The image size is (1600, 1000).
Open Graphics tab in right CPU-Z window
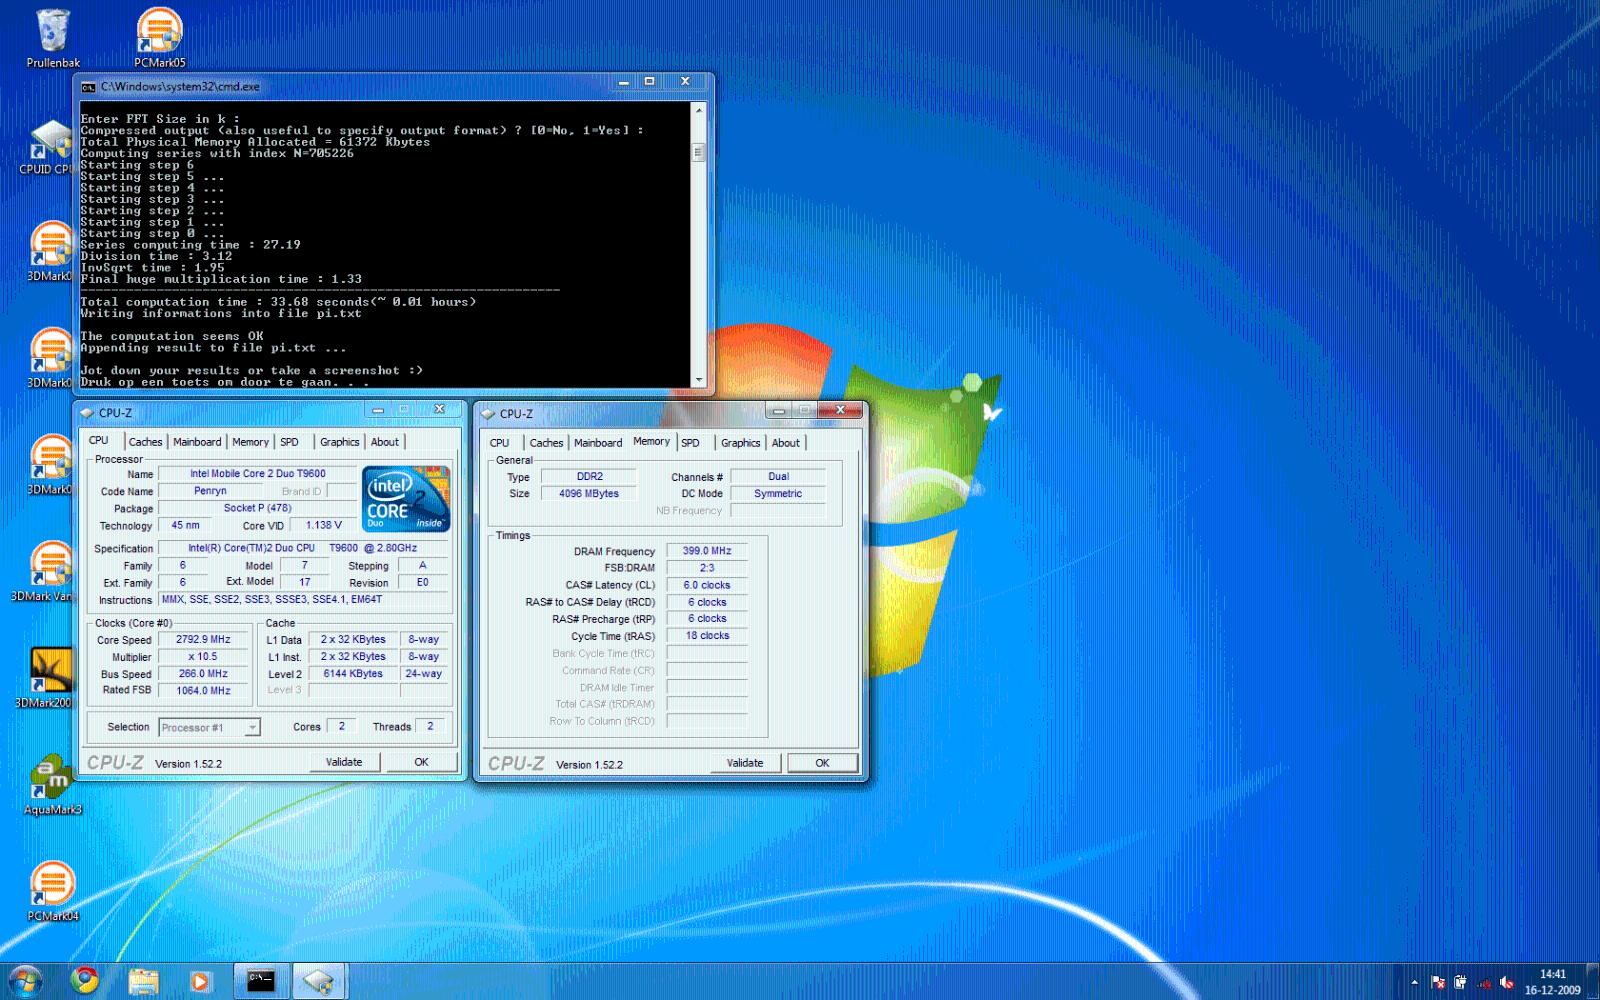740,443
